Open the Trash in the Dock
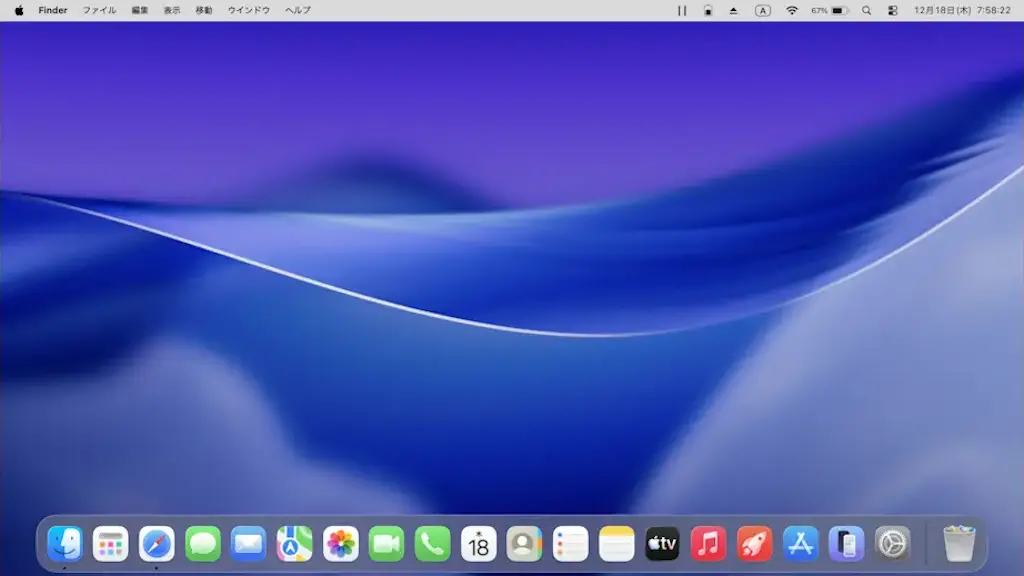This screenshot has width=1024, height=576. point(957,545)
